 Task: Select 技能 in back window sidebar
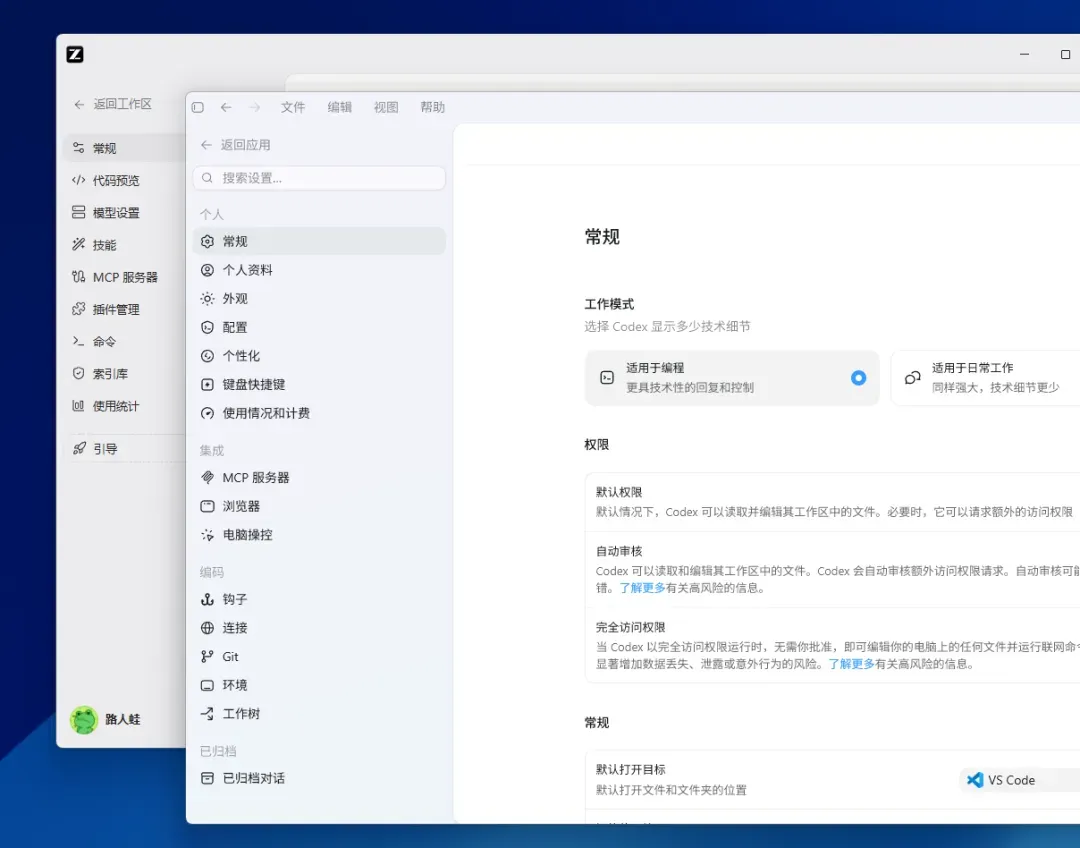click(104, 245)
